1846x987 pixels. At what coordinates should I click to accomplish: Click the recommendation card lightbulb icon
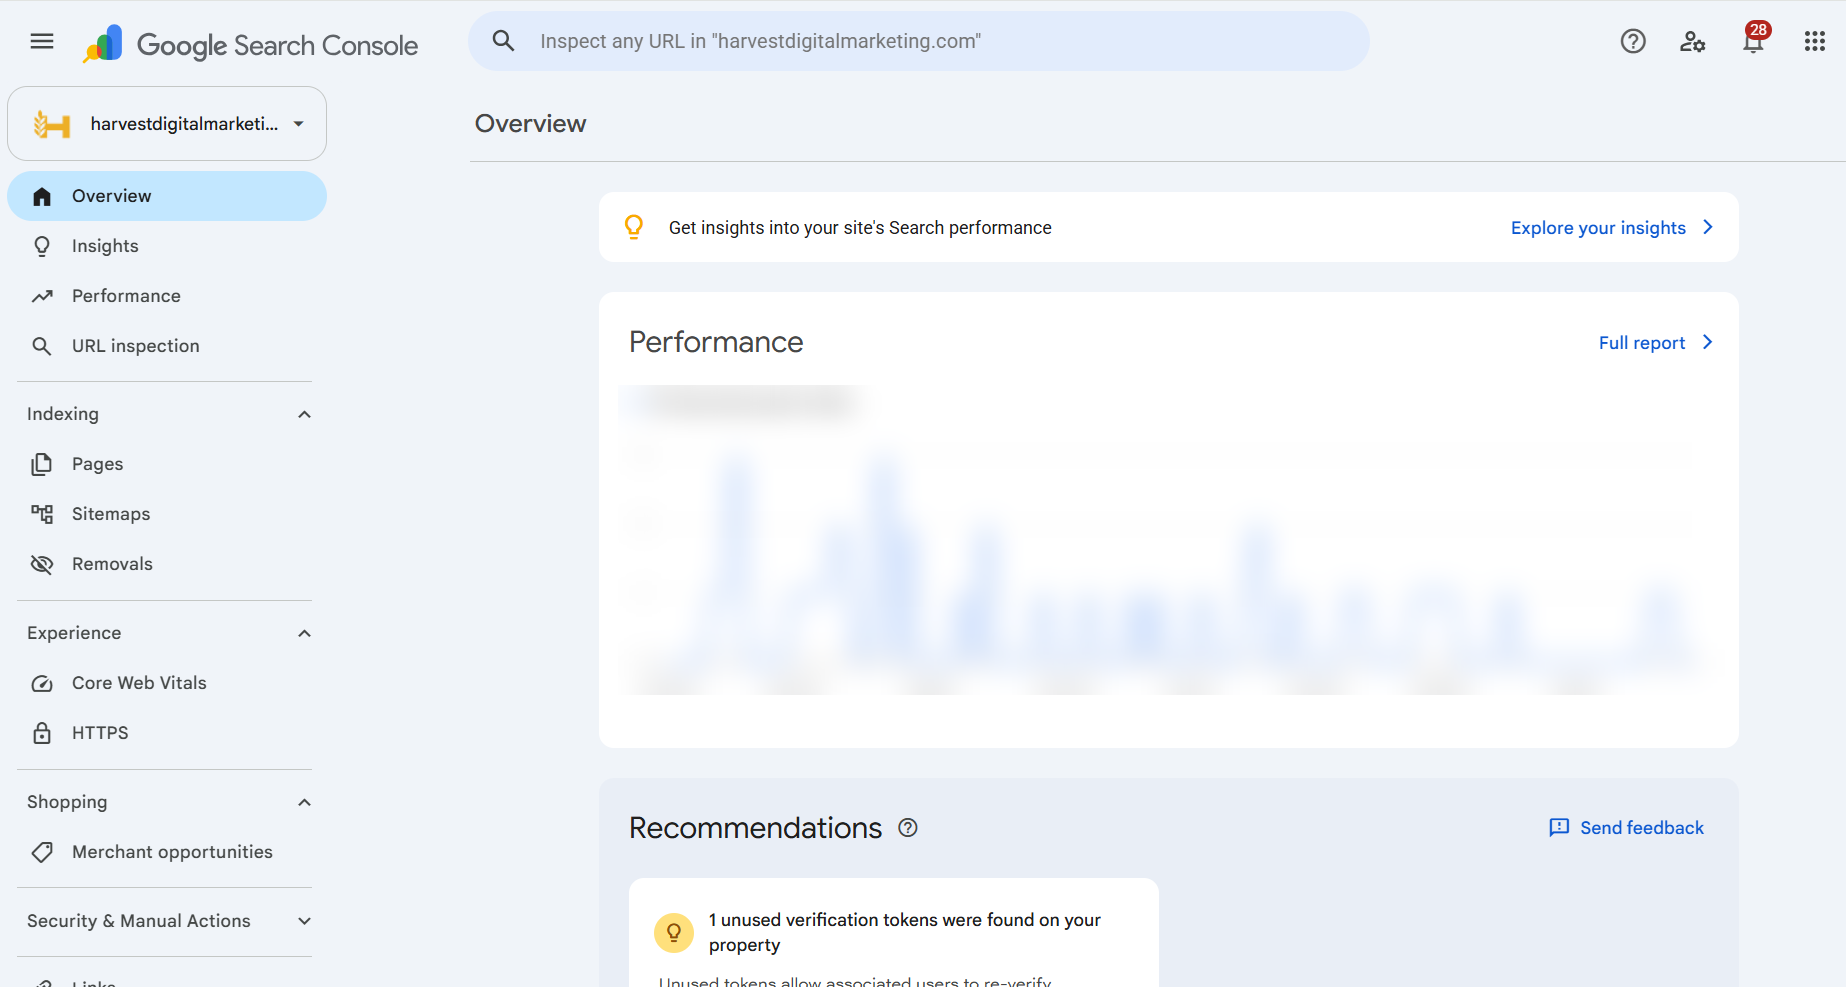click(x=674, y=932)
